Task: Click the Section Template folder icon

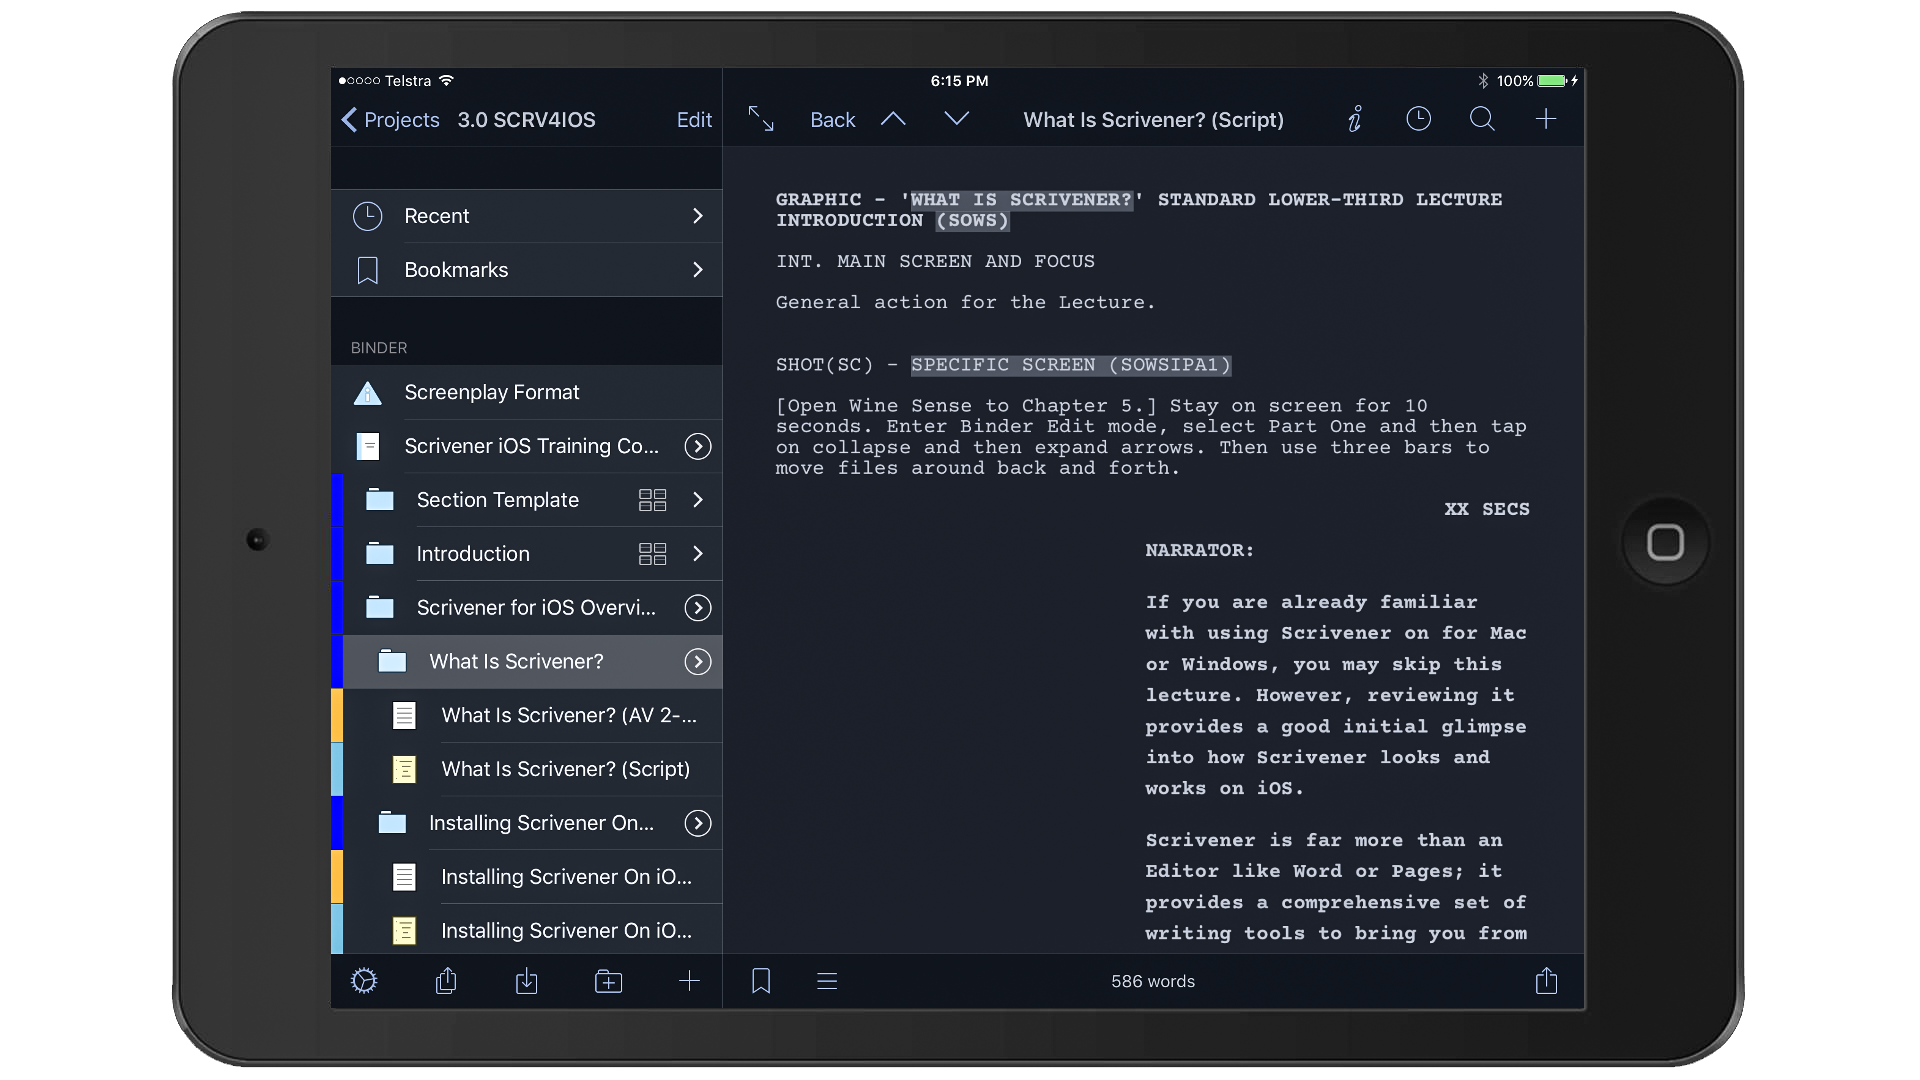Action: (380, 500)
